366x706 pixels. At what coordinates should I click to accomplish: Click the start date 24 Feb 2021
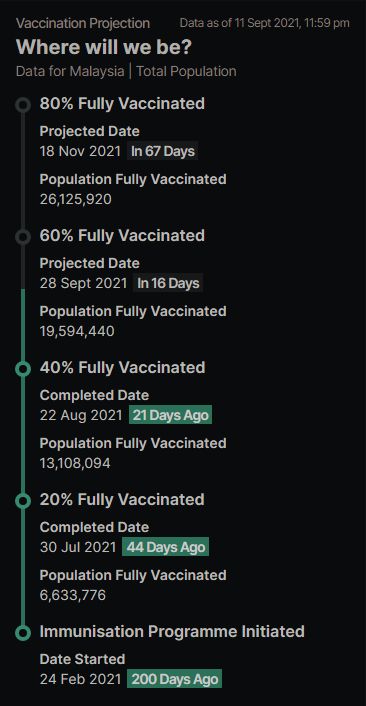coord(80,679)
